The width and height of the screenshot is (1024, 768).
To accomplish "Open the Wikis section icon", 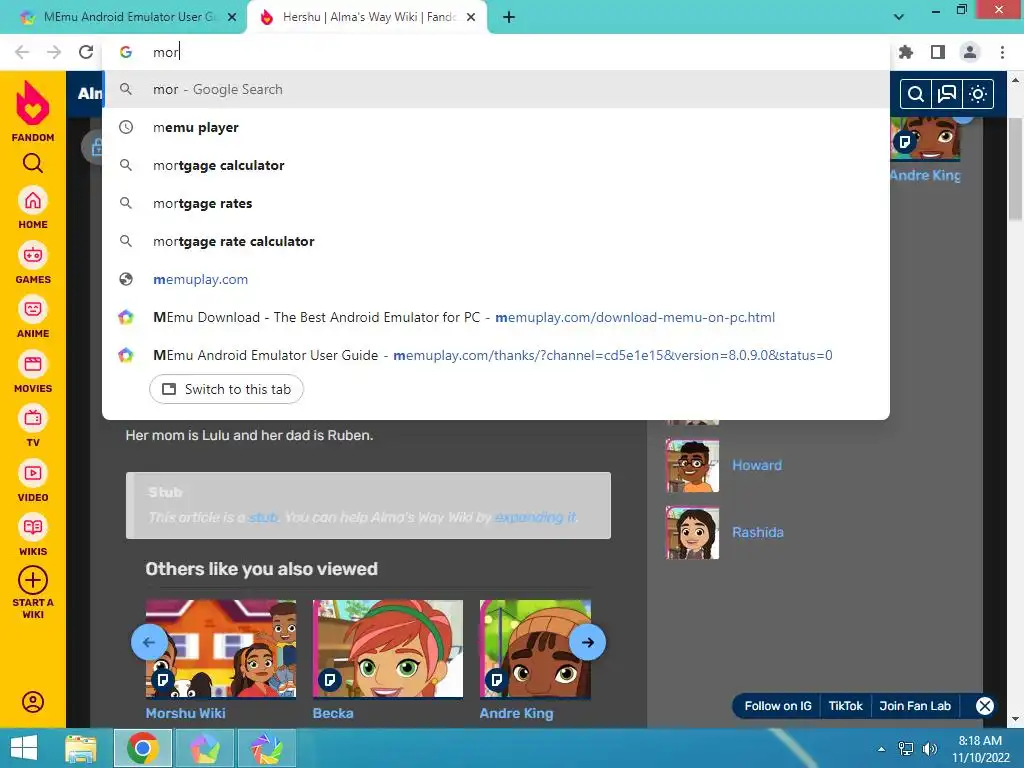I will click(x=33, y=527).
